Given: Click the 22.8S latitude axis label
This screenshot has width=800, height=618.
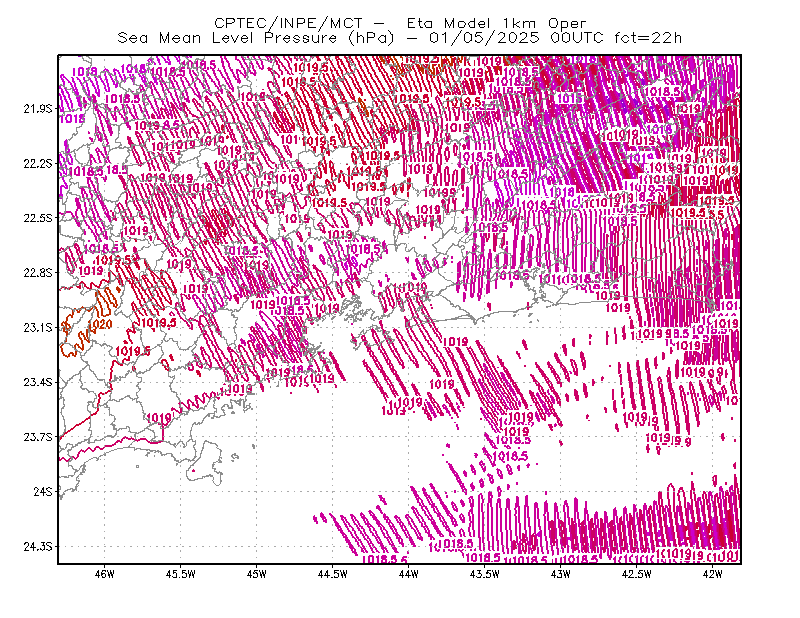Looking at the screenshot, I should click(x=38, y=273).
